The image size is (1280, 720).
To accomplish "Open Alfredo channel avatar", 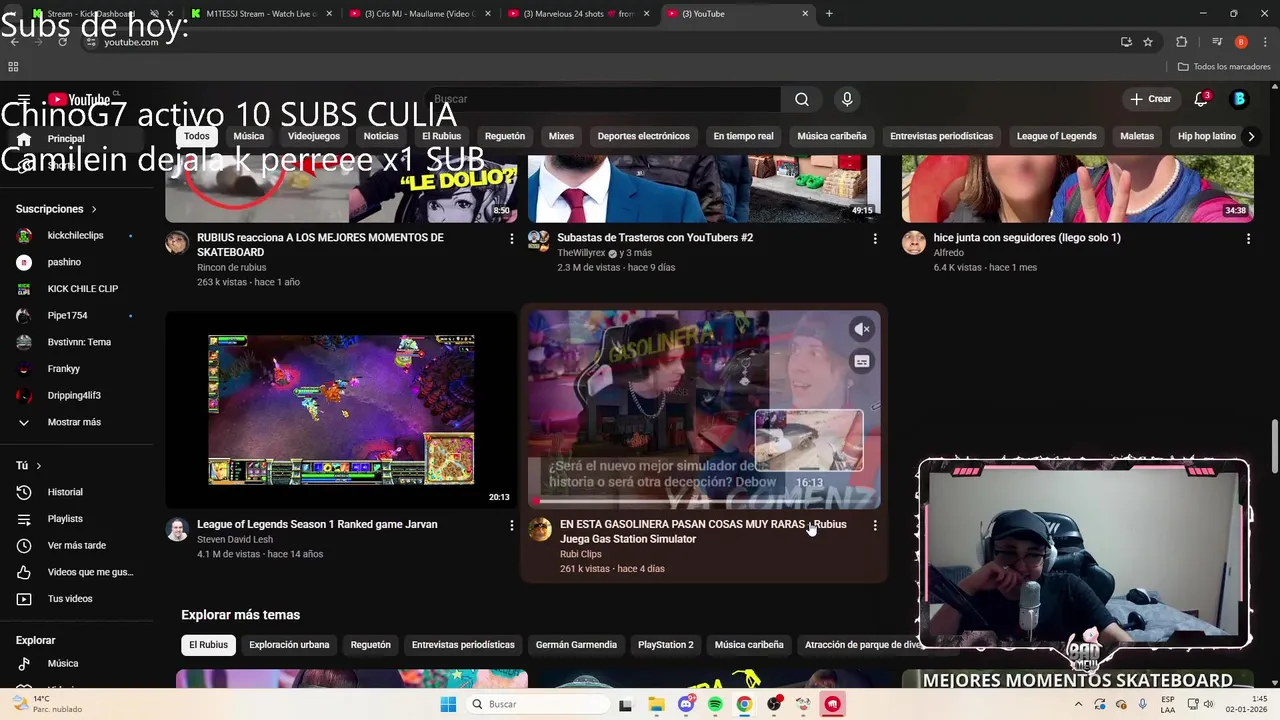I will pos(914,242).
